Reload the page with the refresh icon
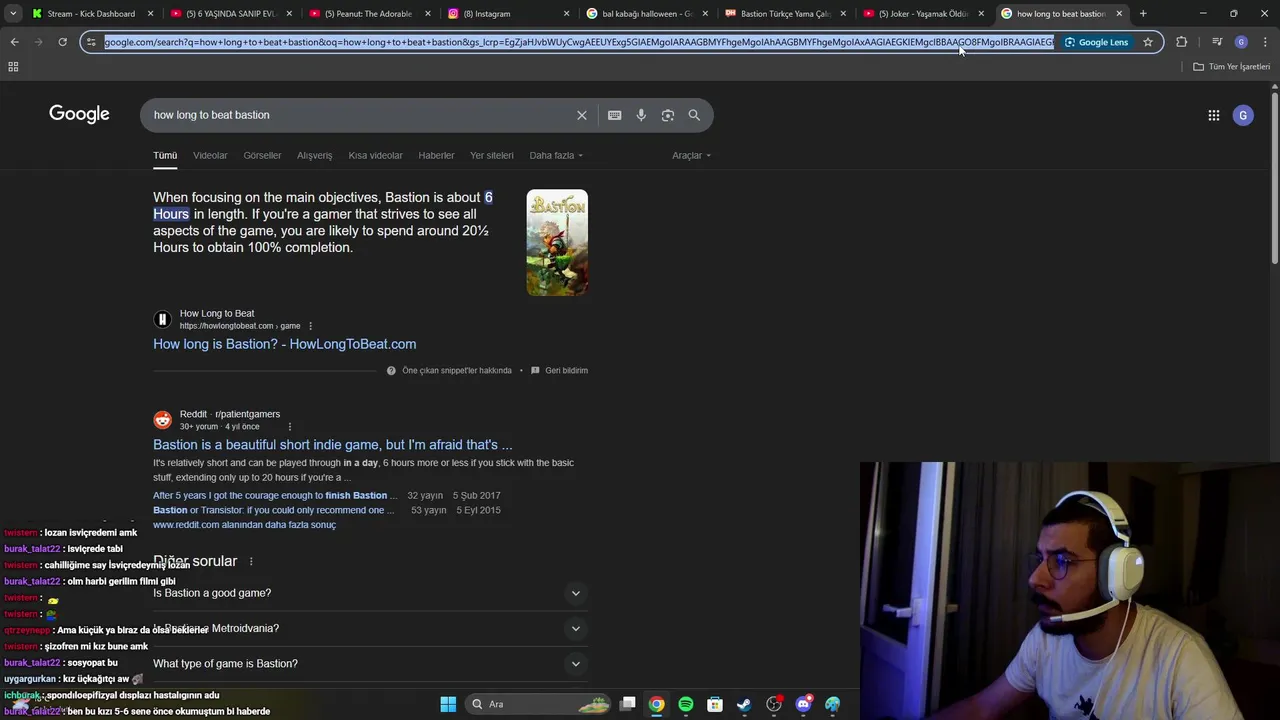Image resolution: width=1280 pixels, height=720 pixels. 62,42
